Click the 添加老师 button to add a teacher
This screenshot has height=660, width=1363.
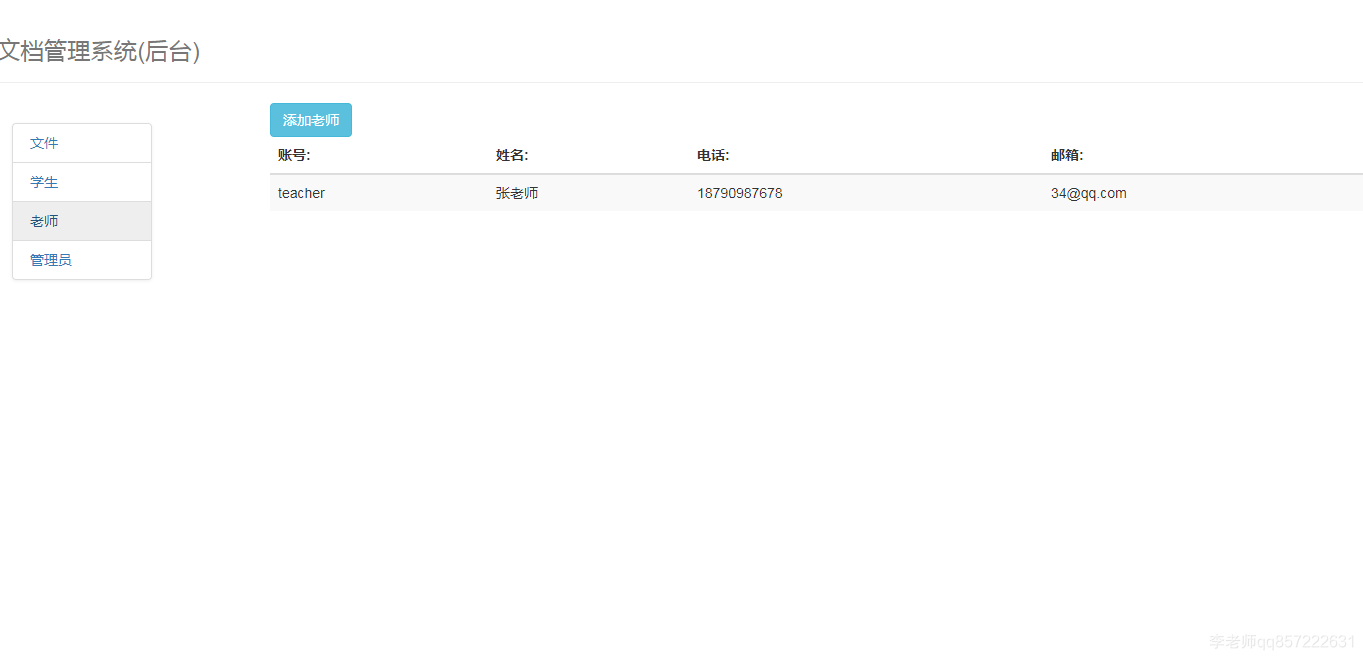[310, 119]
